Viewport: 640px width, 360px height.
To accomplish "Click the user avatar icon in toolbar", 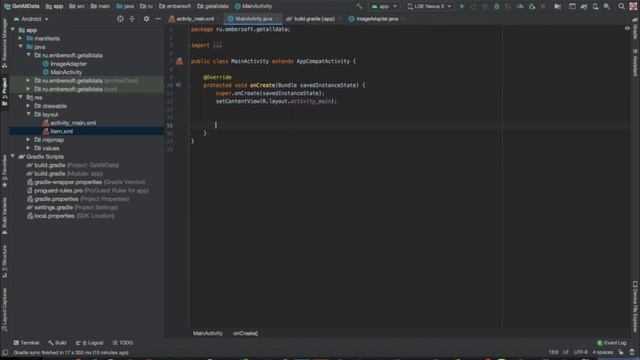I will coord(634,6).
